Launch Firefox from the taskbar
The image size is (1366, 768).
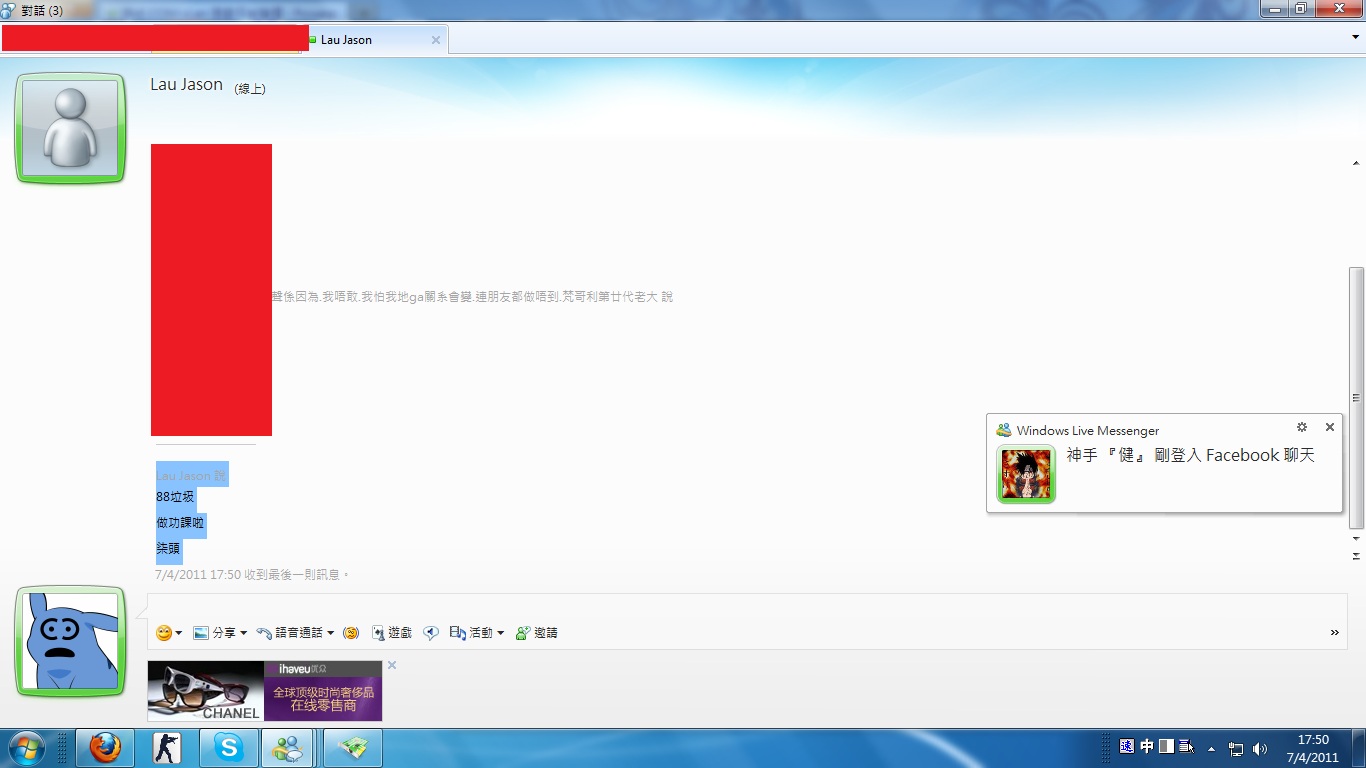pyautogui.click(x=105, y=748)
